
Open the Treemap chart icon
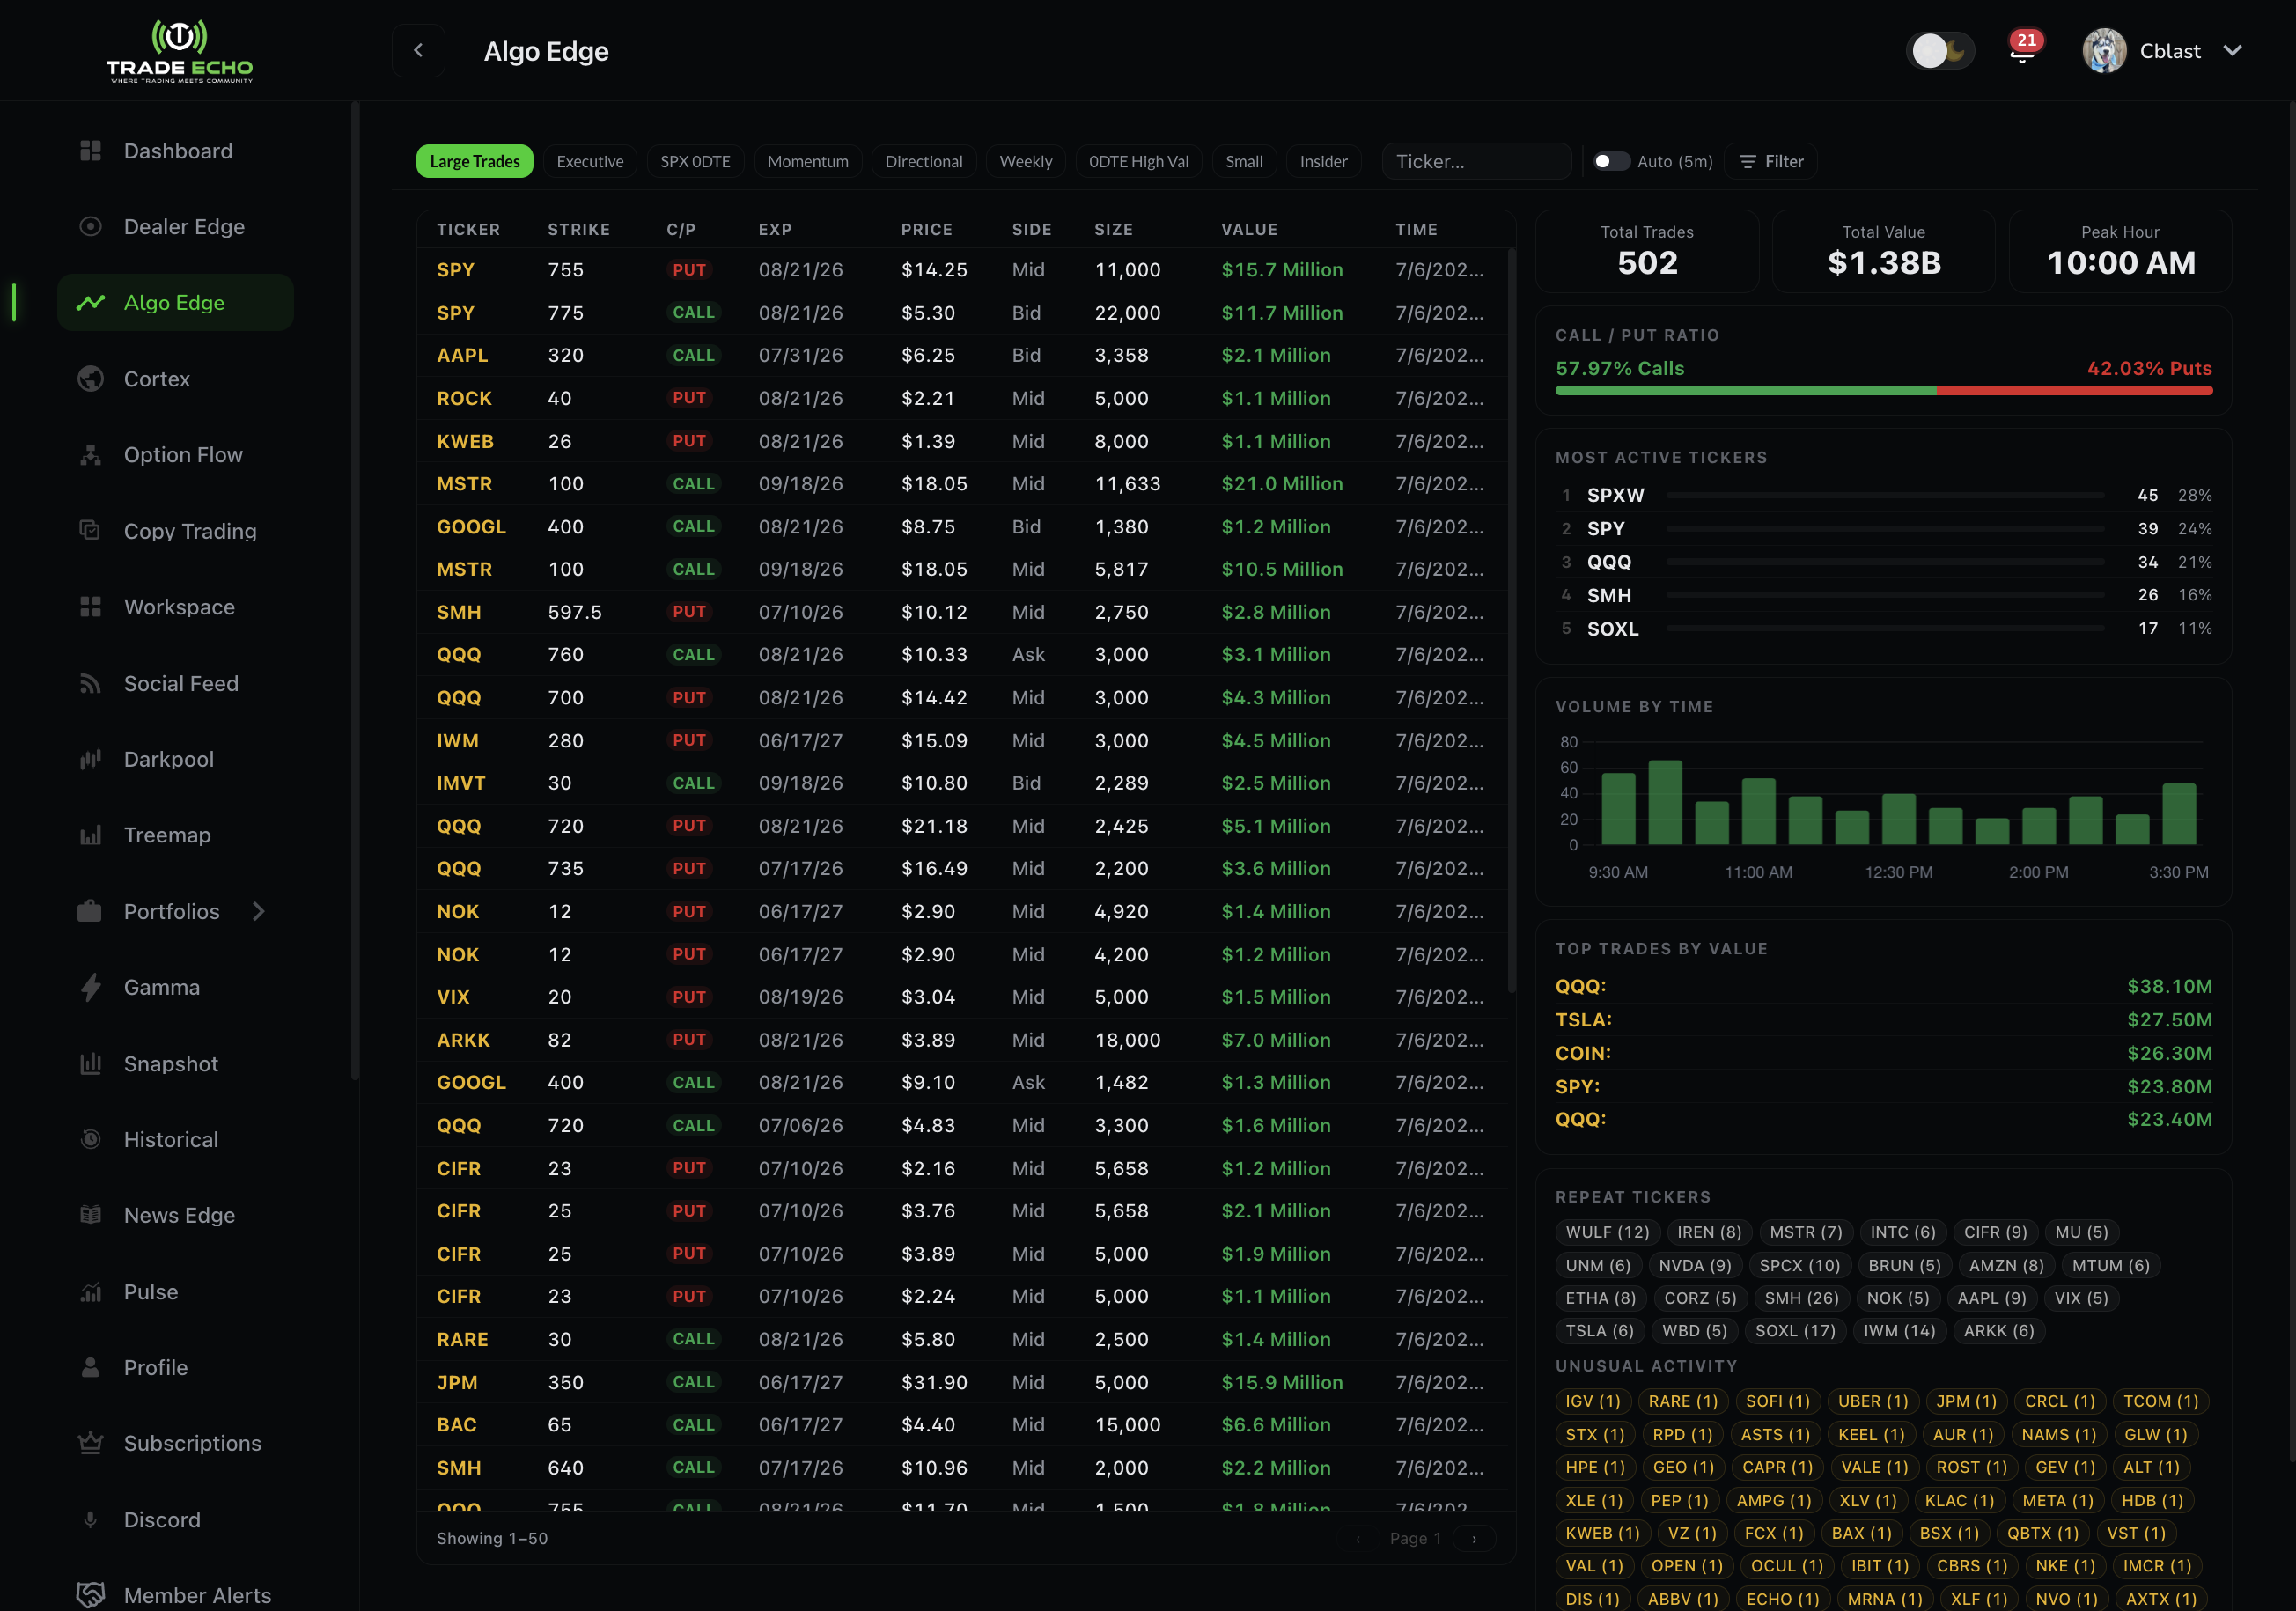pyautogui.click(x=90, y=835)
